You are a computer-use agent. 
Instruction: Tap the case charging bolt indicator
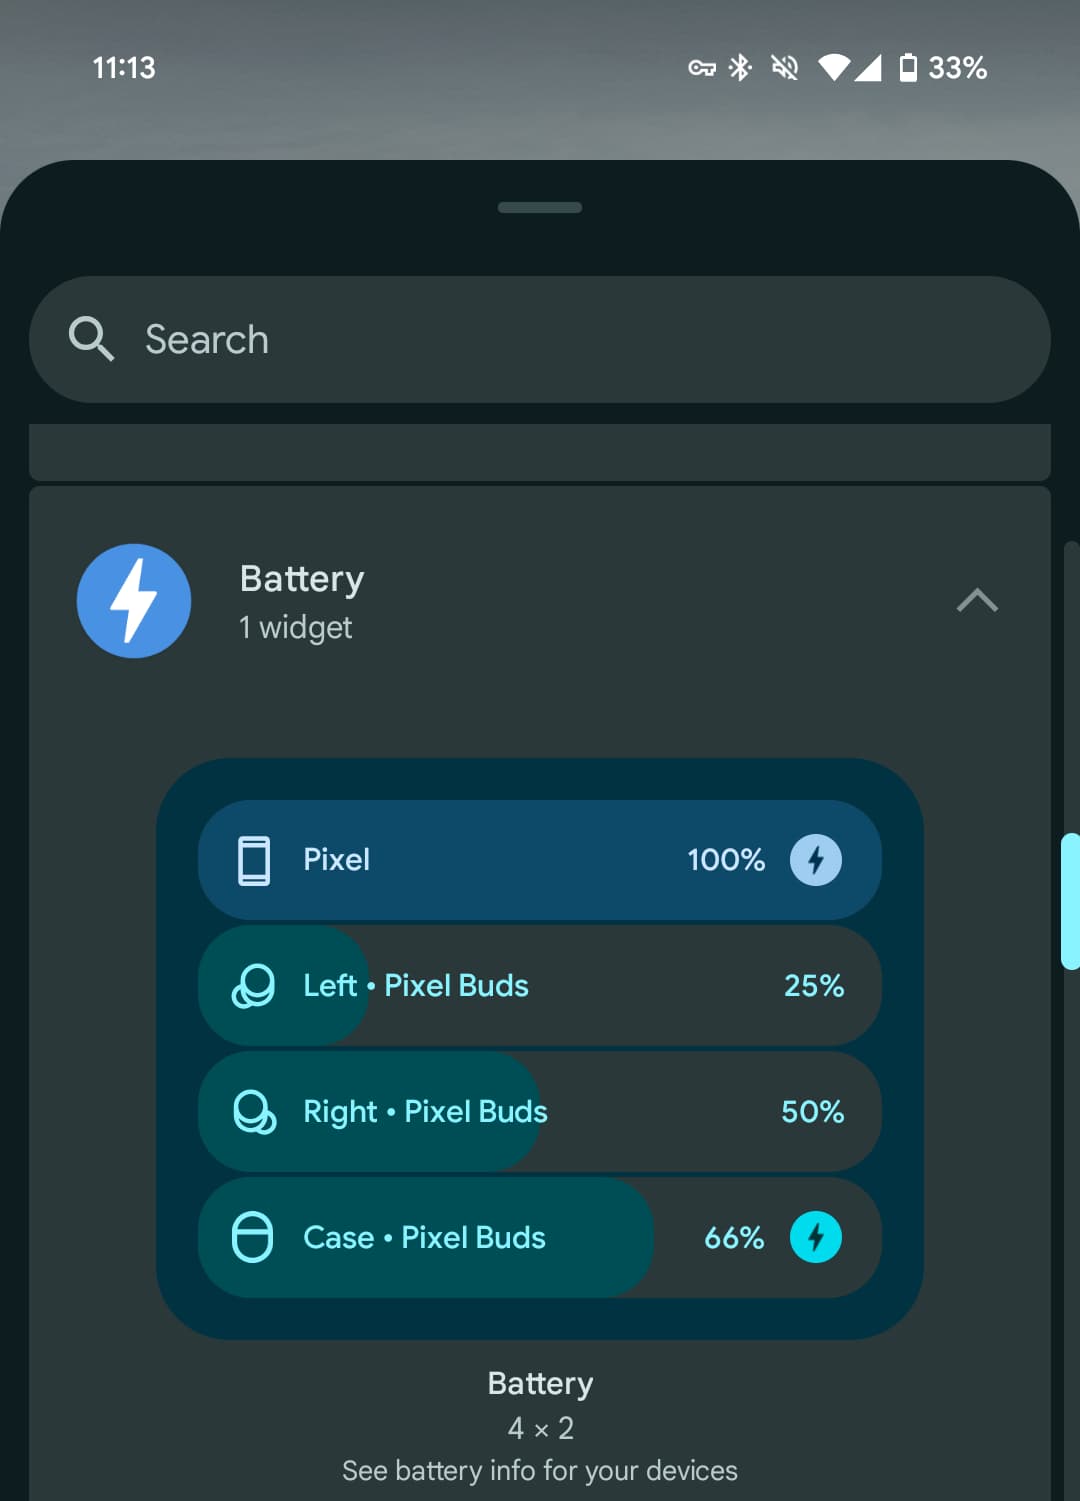816,1238
